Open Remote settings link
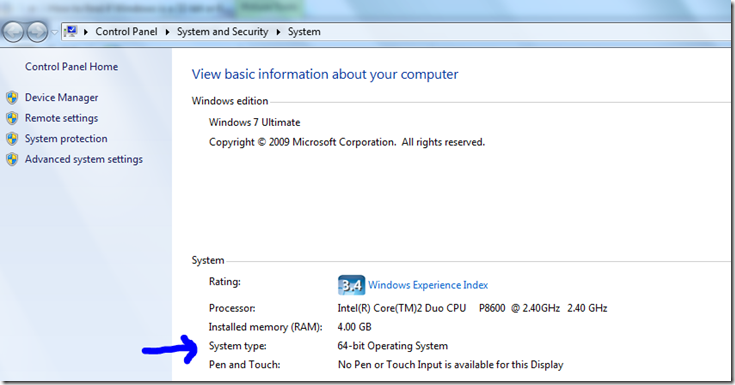 [61, 118]
